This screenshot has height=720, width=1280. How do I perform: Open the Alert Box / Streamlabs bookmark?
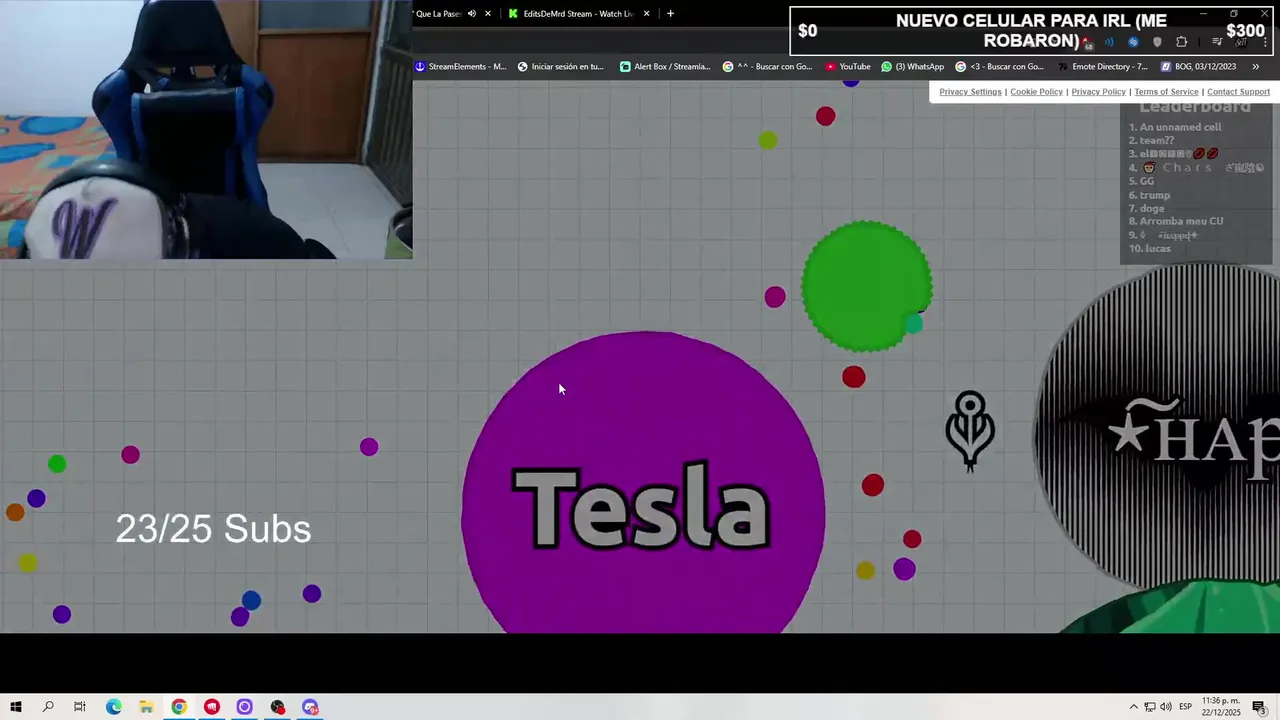tap(665, 67)
